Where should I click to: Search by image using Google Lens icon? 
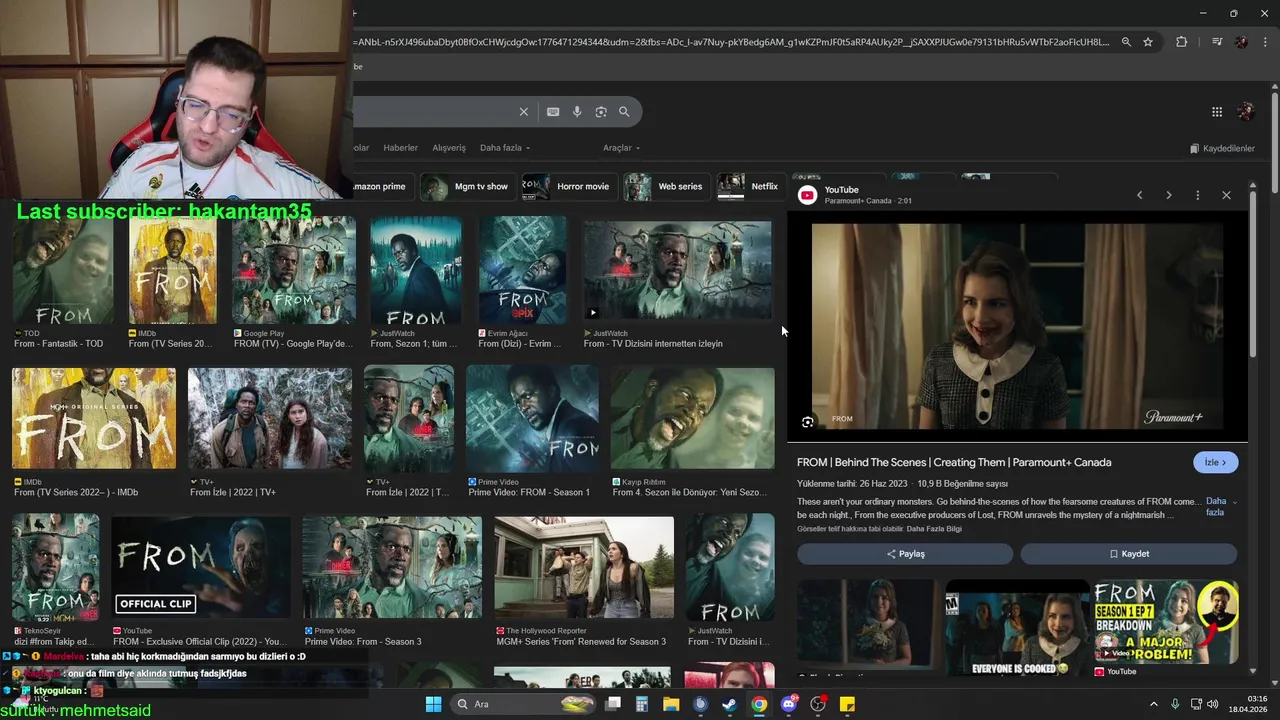coord(601,112)
